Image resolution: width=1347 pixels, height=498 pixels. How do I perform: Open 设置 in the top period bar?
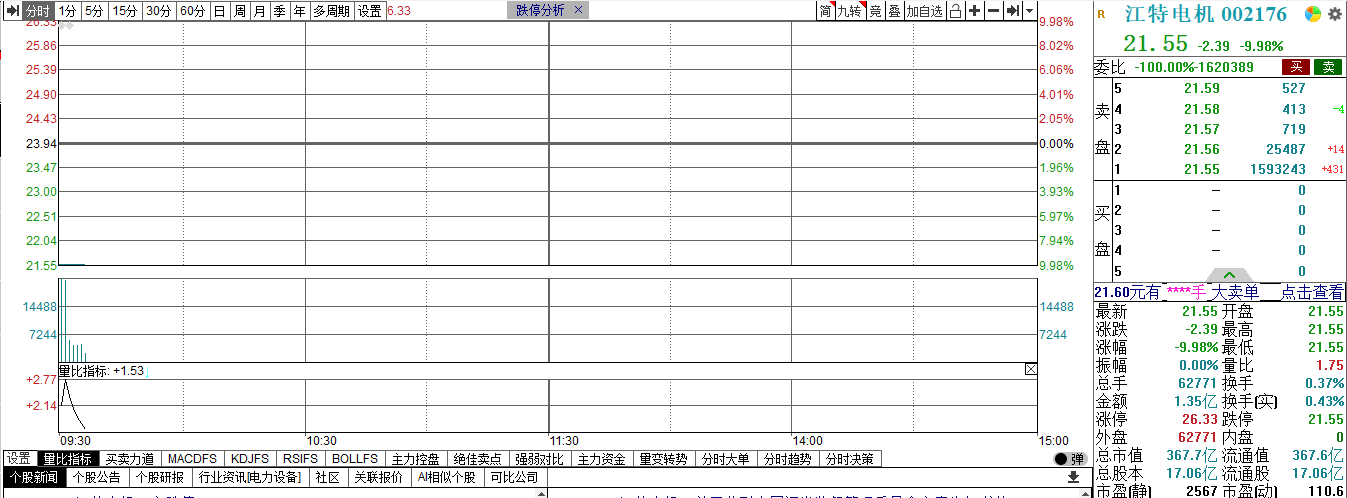click(370, 11)
